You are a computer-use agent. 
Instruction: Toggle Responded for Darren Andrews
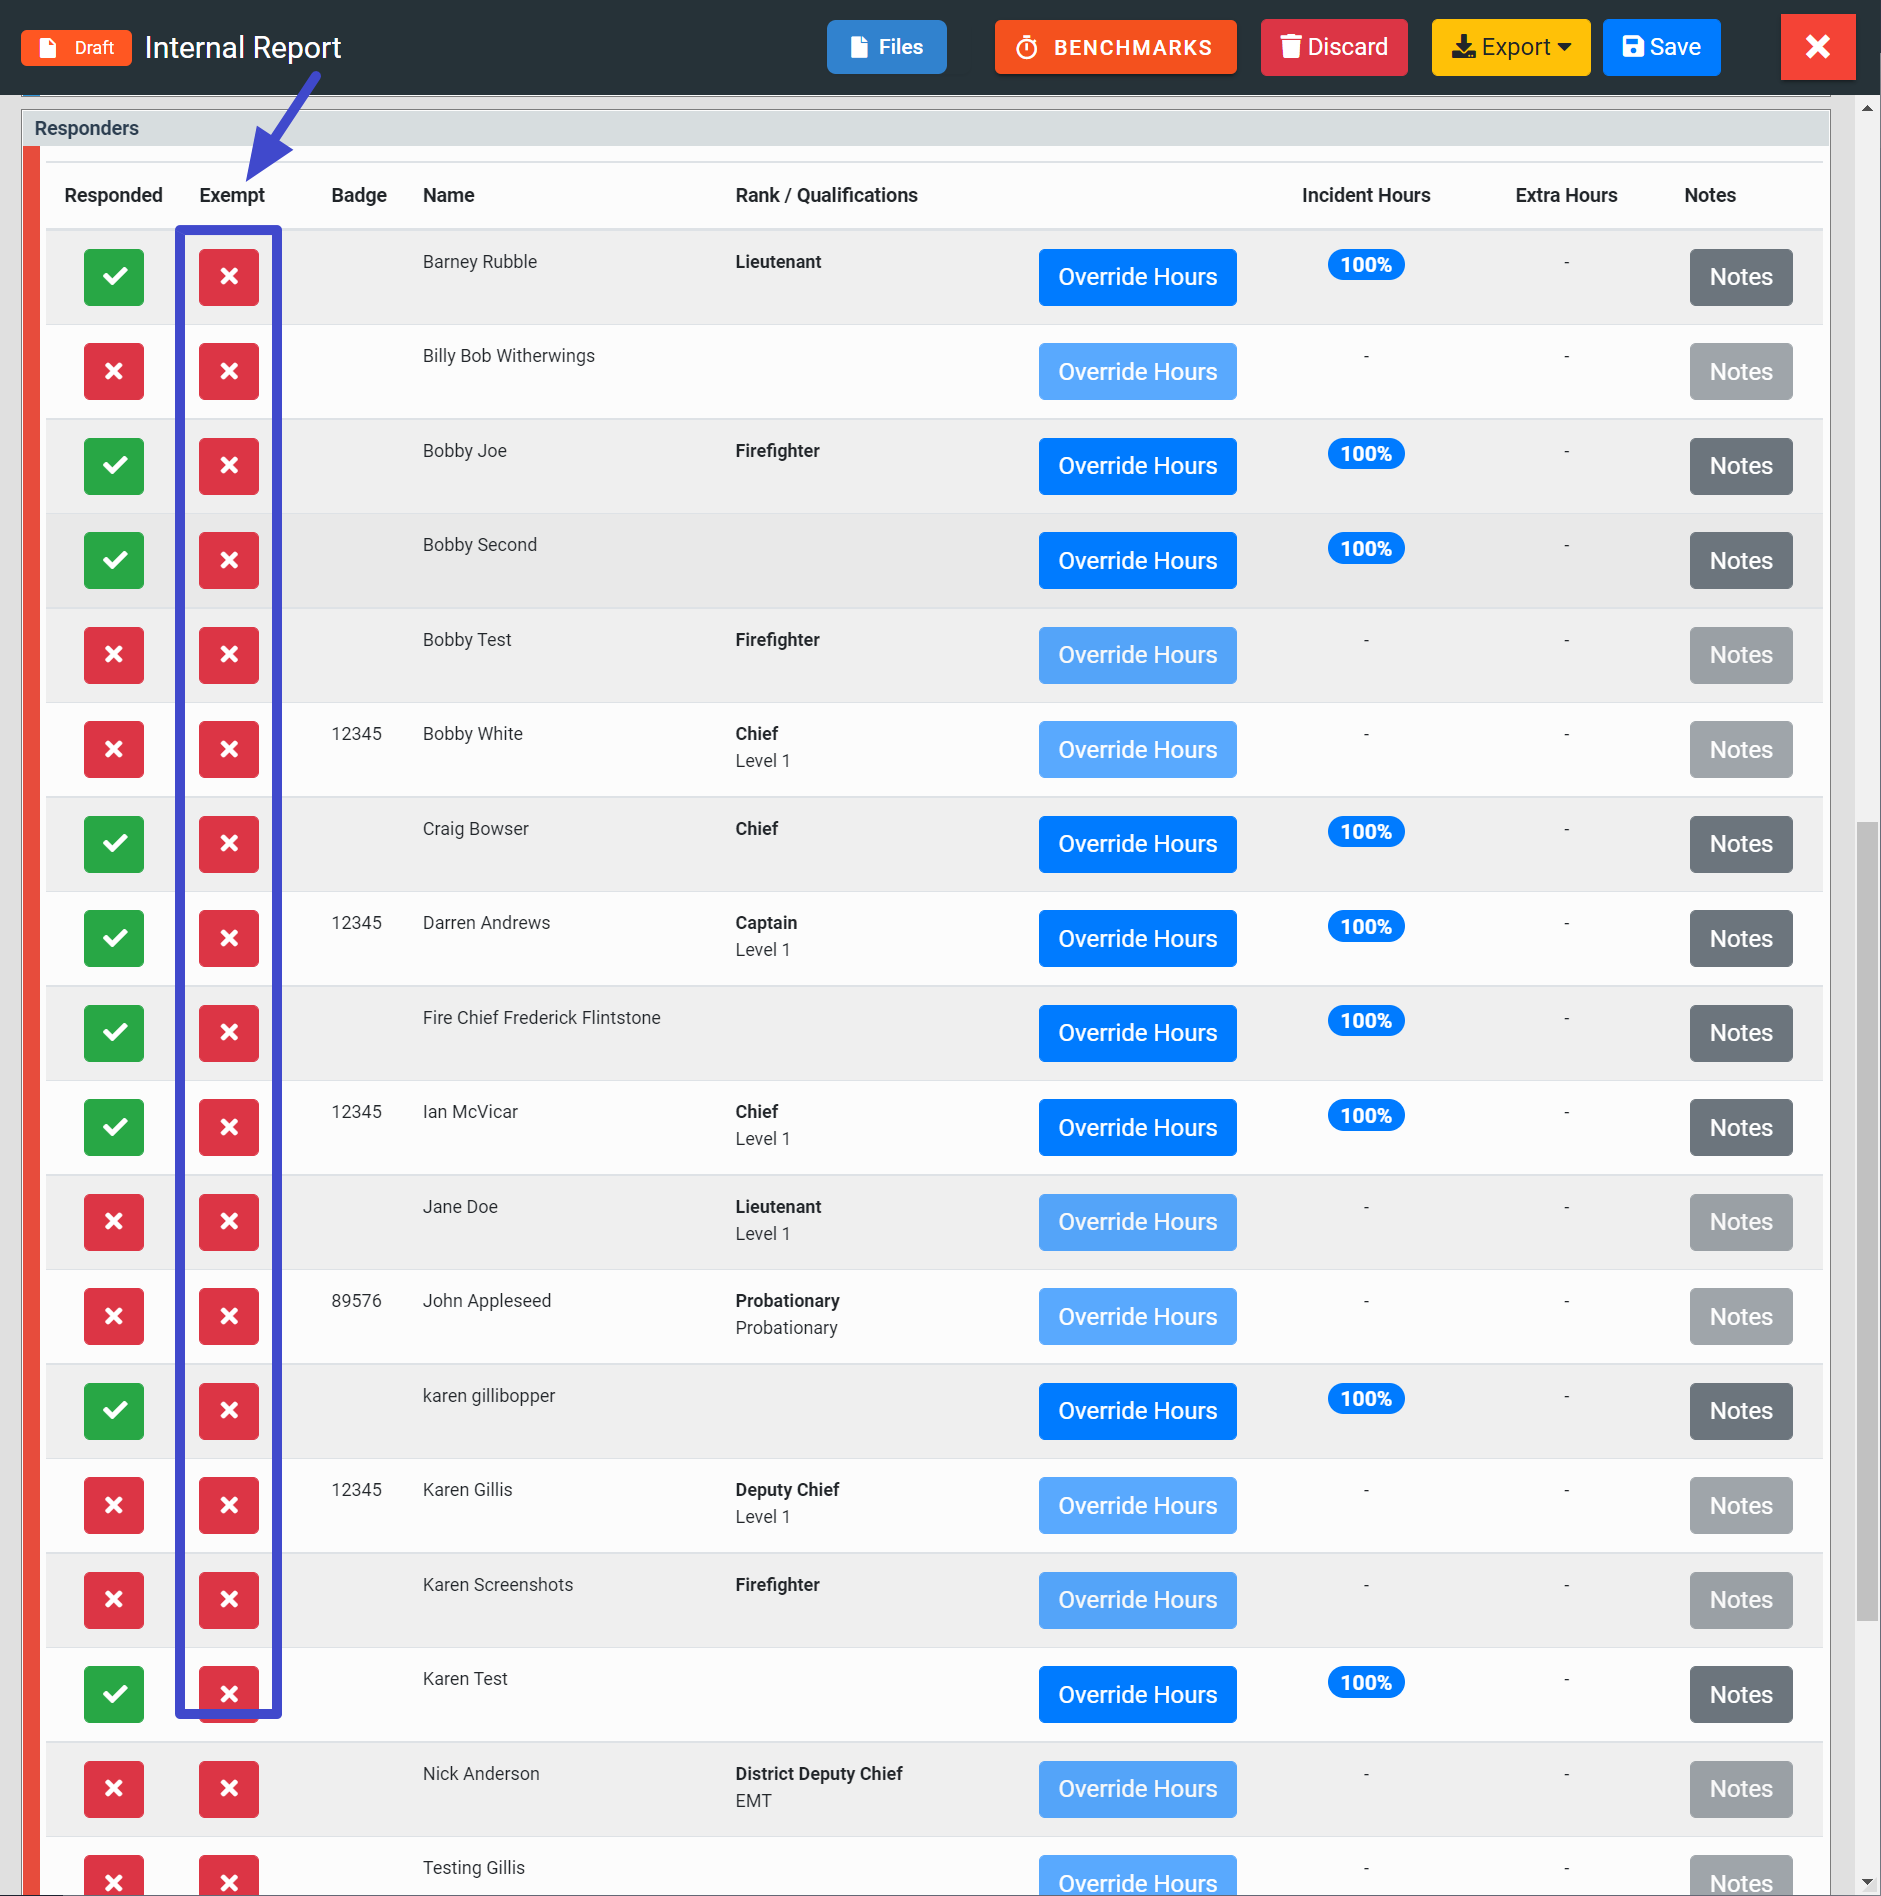pos(114,939)
